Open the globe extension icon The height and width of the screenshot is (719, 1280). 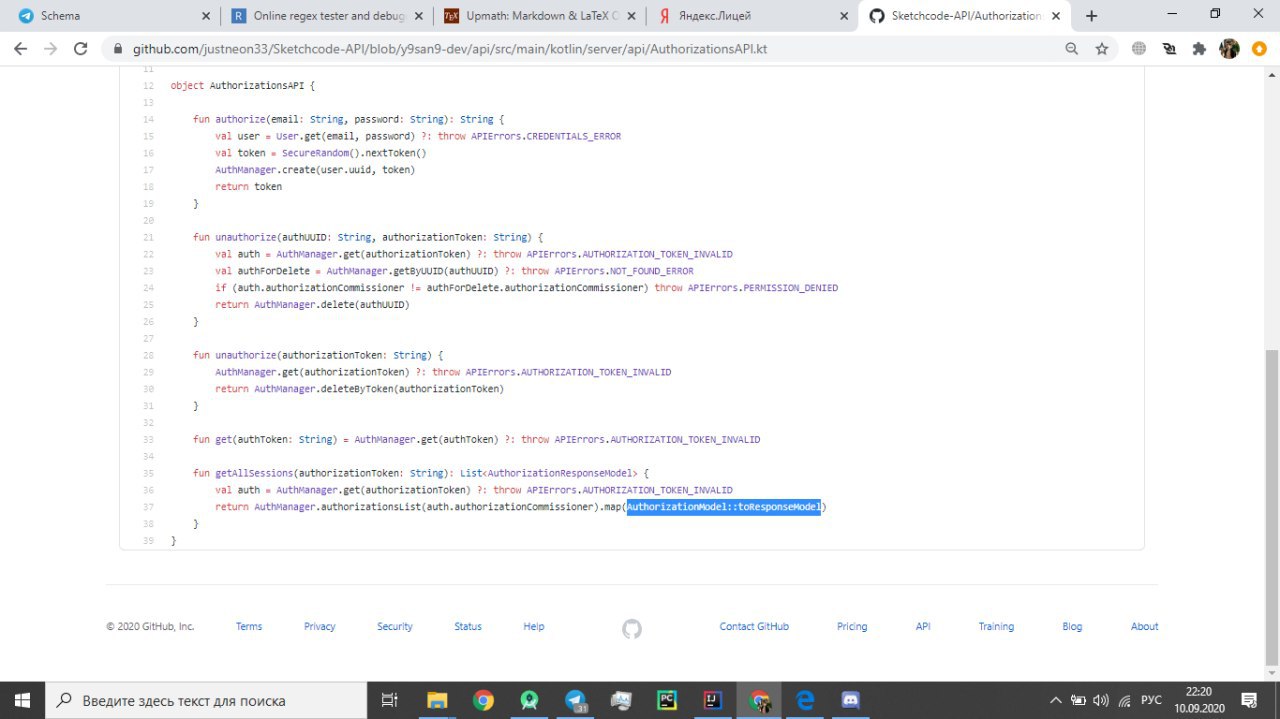[1138, 48]
